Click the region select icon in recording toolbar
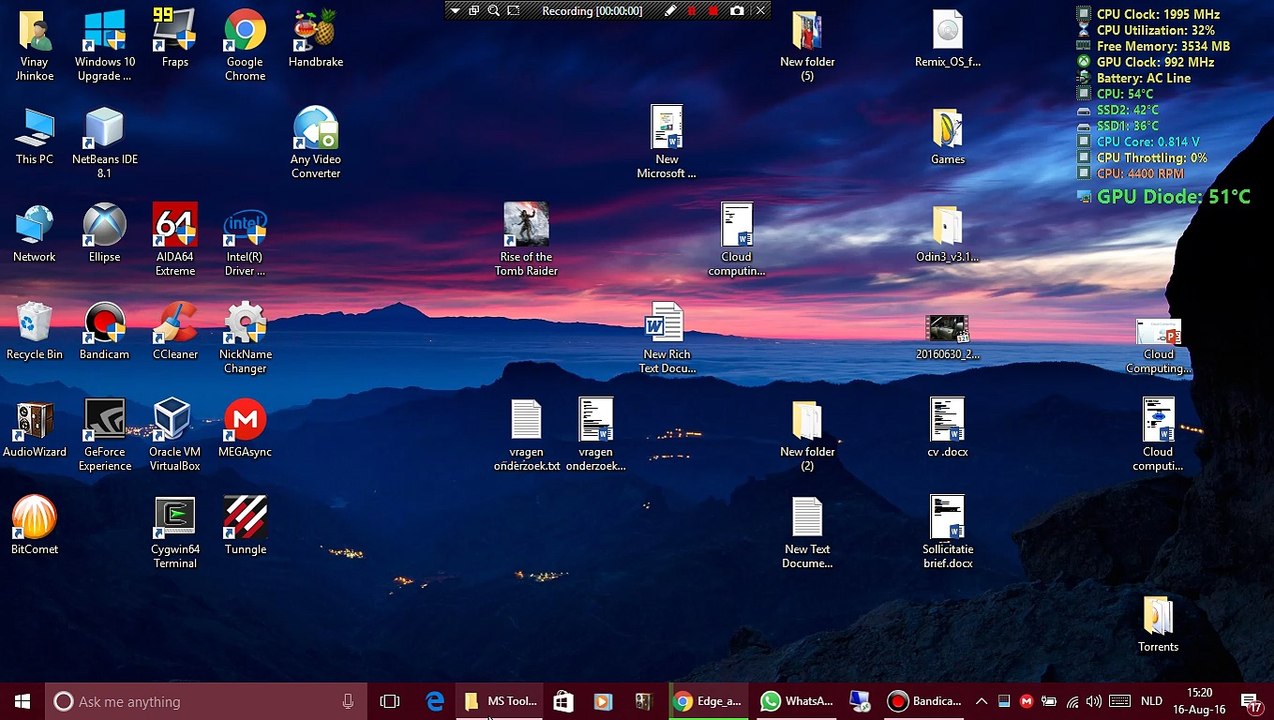 pos(513,11)
